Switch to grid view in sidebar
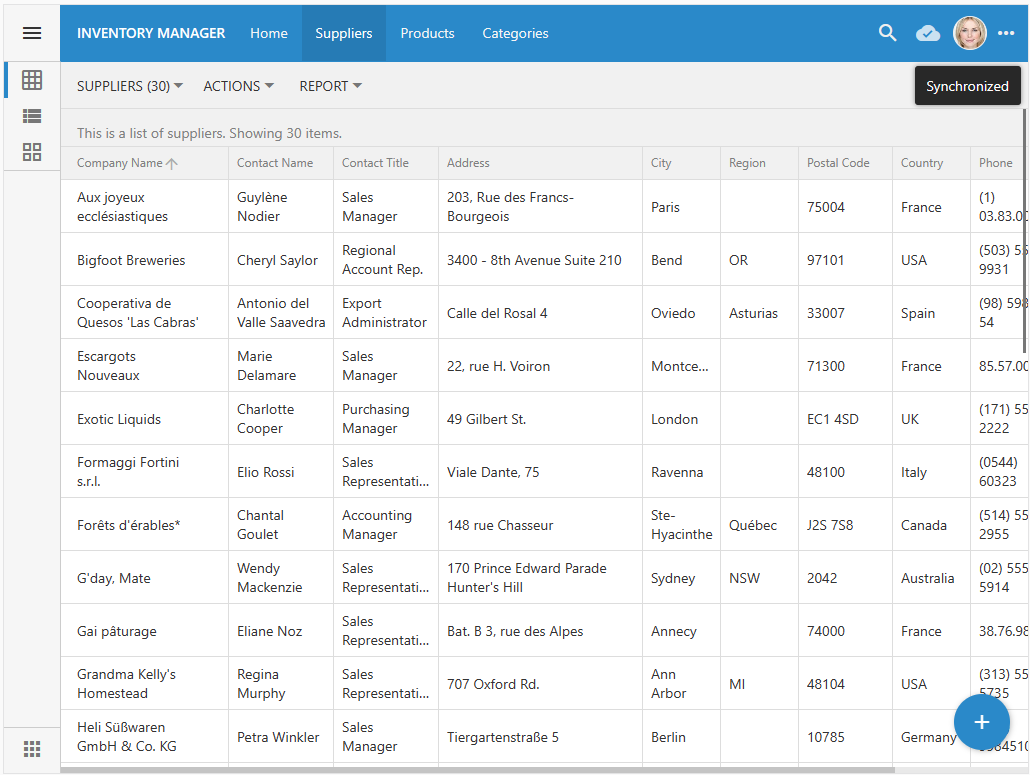This screenshot has width=1030, height=775. [32, 80]
